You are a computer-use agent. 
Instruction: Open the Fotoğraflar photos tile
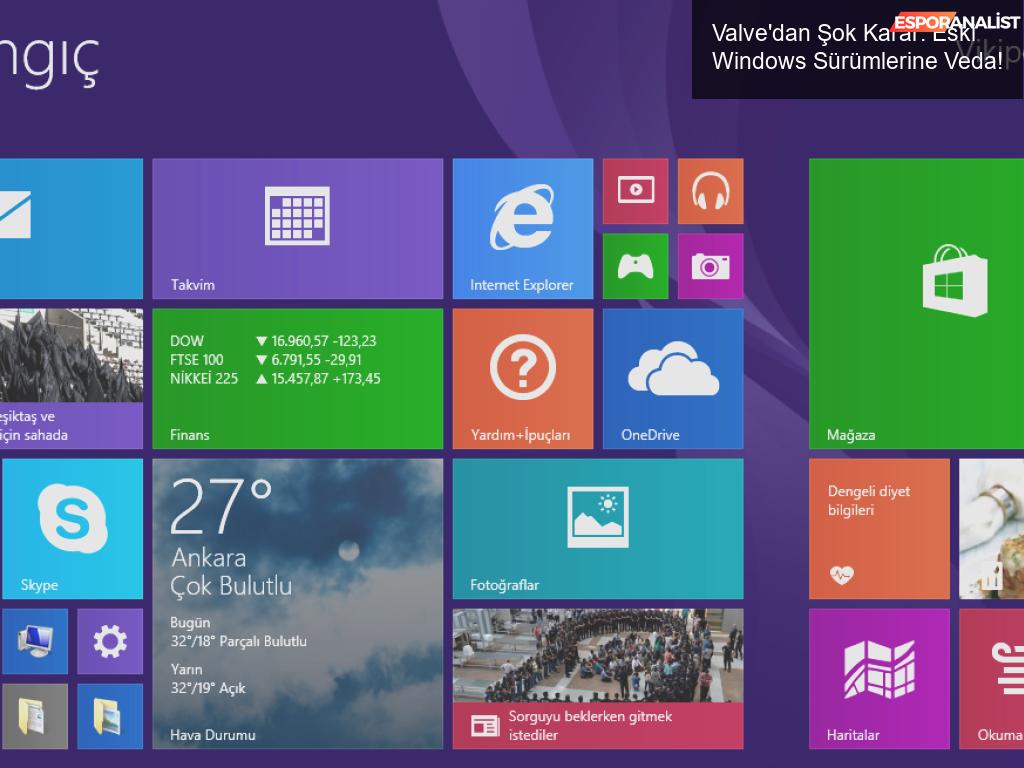(597, 528)
